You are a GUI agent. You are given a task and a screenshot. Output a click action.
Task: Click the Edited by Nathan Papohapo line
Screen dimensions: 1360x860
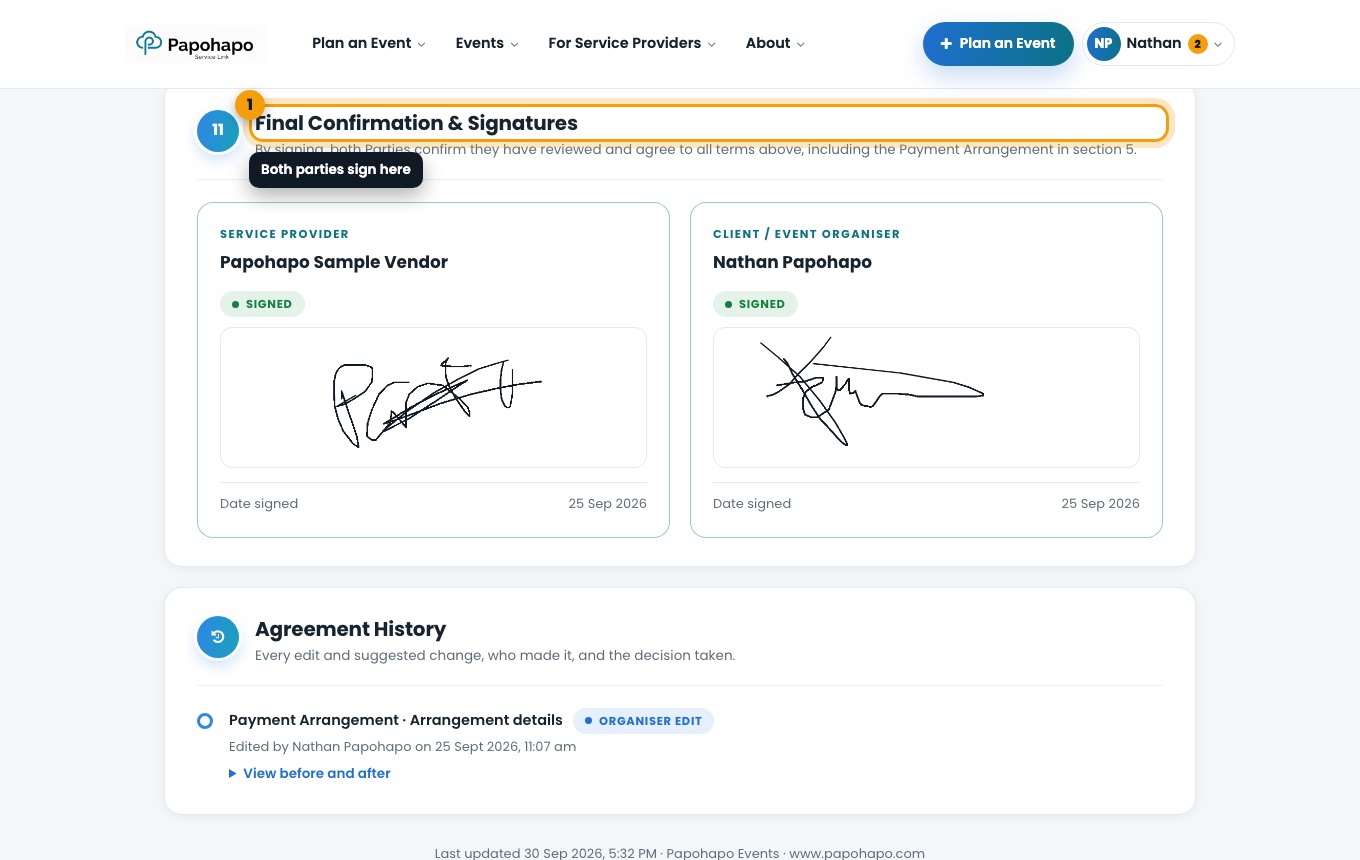(402, 746)
